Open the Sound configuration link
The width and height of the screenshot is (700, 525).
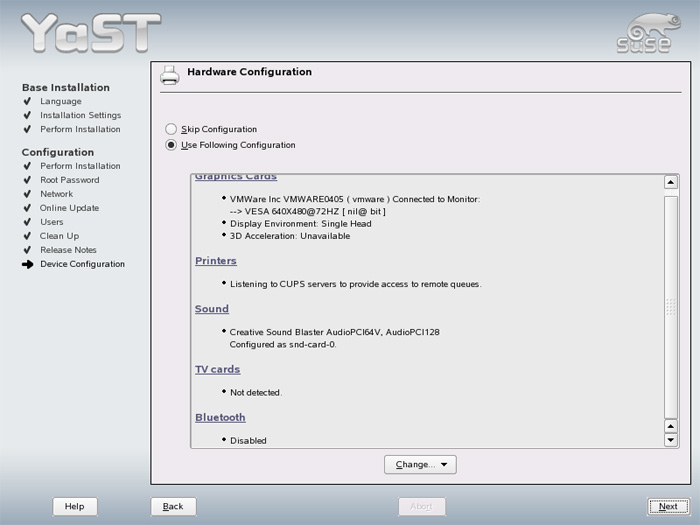click(212, 309)
